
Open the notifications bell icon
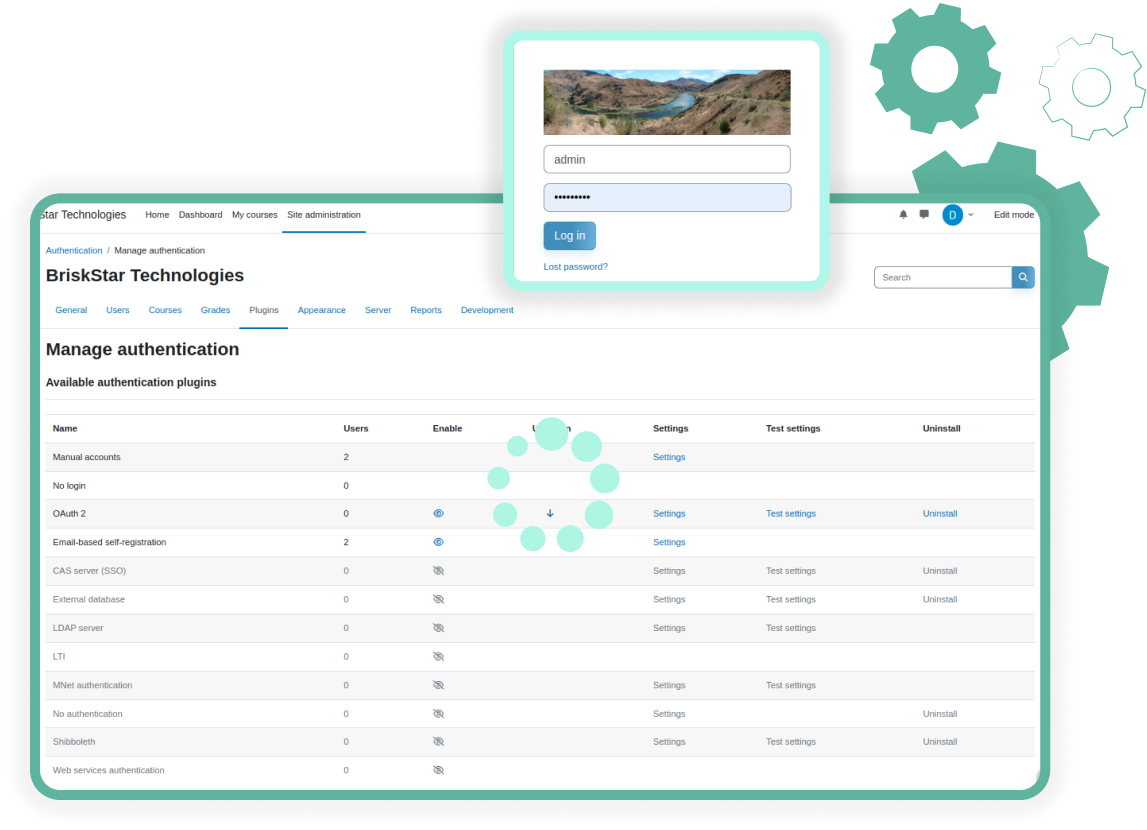click(903, 214)
